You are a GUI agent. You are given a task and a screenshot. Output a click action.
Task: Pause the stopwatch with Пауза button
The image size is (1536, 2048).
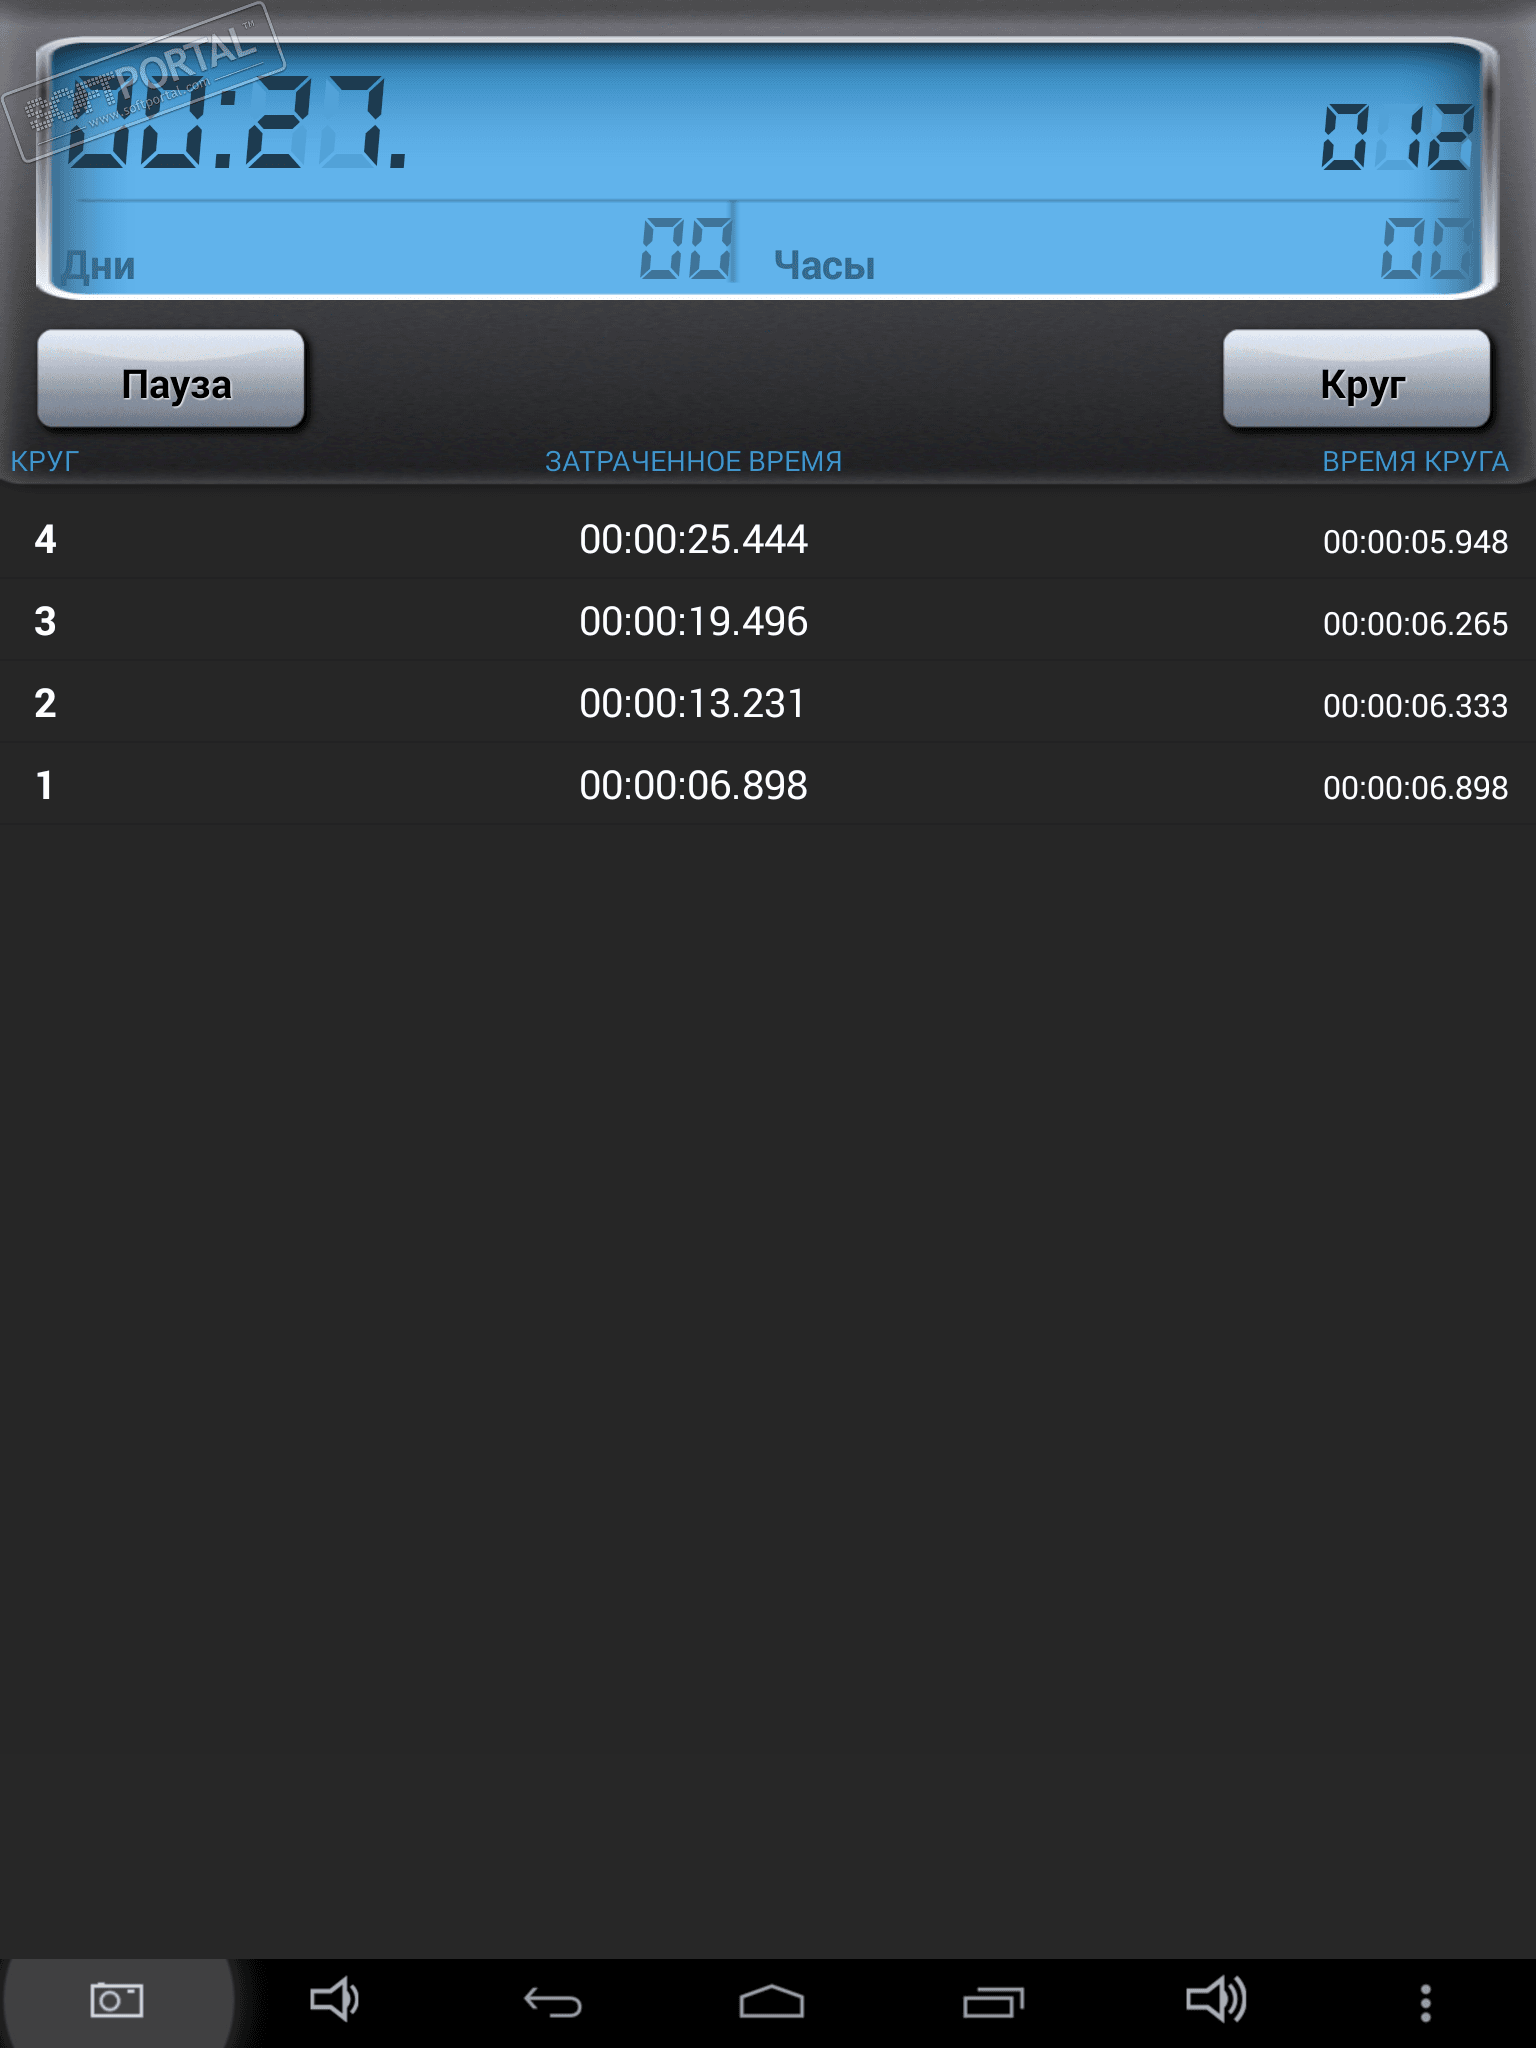[x=171, y=379]
